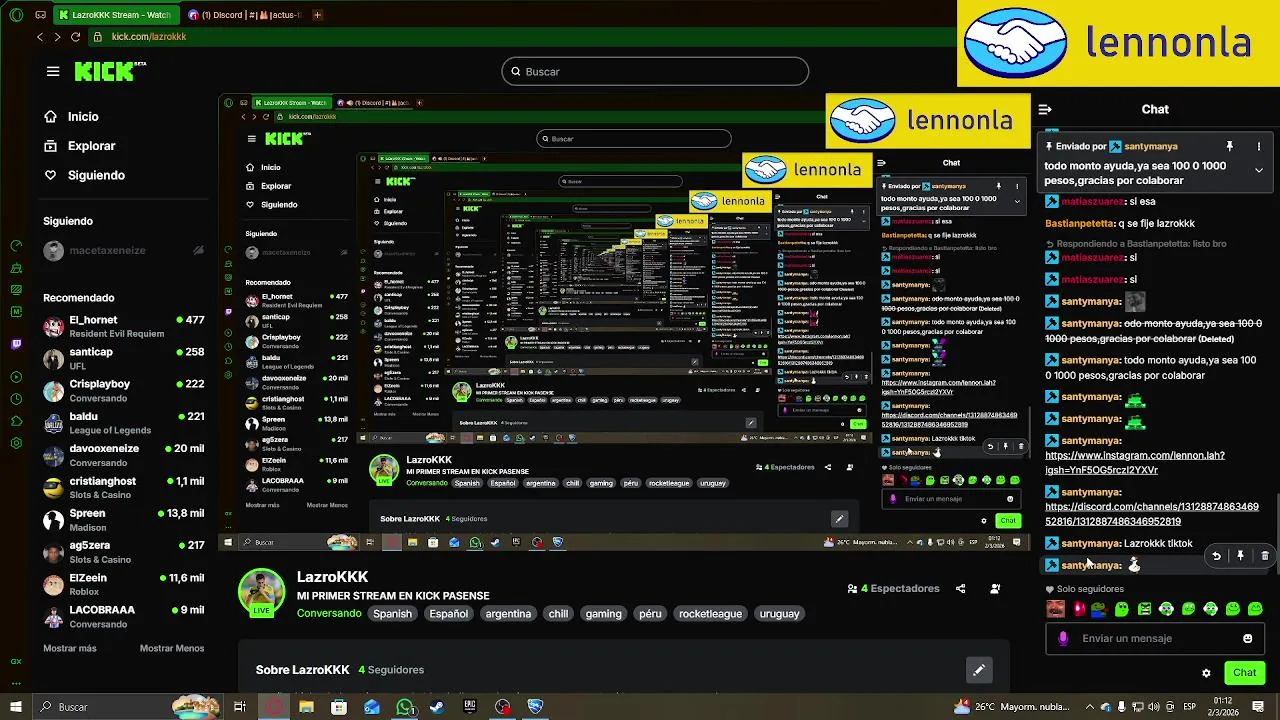
Task: Send the message with the green Chat button
Action: [1244, 673]
